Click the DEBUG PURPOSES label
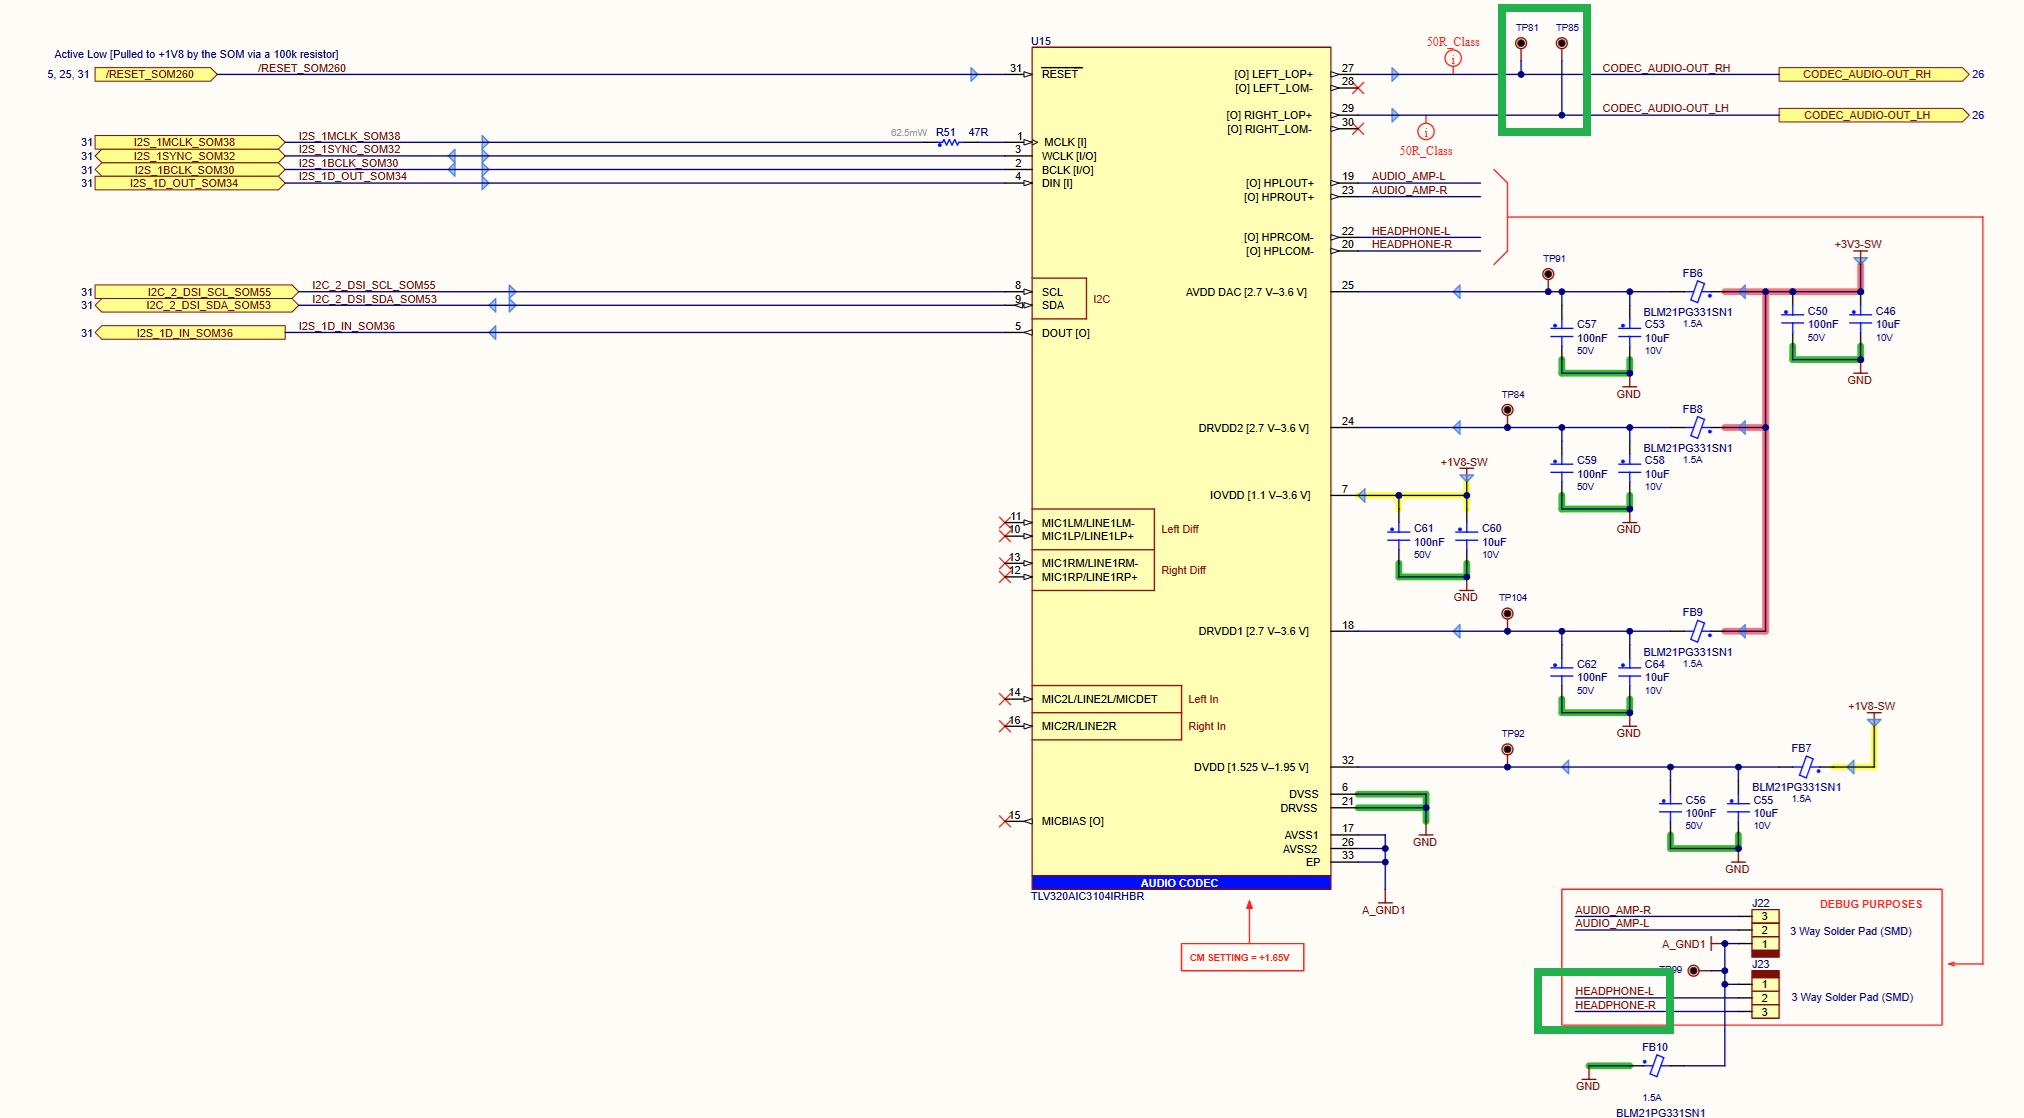The width and height of the screenshot is (2024, 1118). [x=1870, y=904]
